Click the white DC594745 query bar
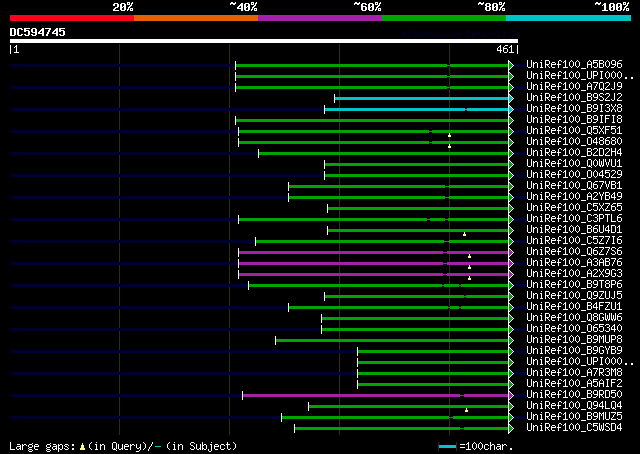This screenshot has width=640, height=454. click(x=264, y=41)
